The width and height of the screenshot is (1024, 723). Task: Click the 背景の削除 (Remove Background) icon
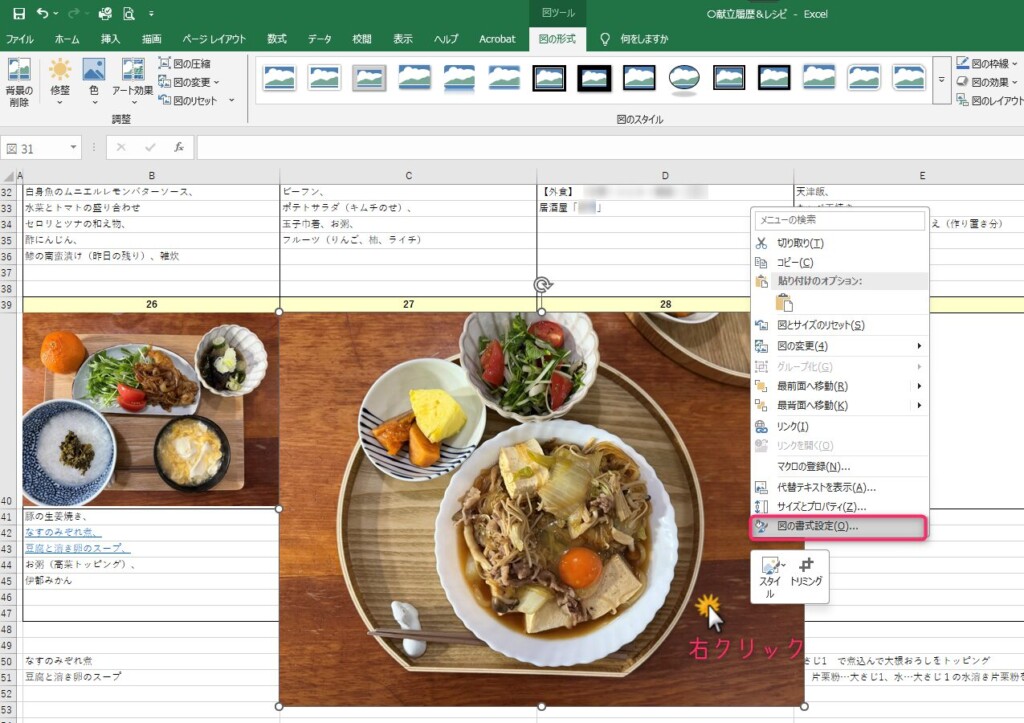point(18,80)
